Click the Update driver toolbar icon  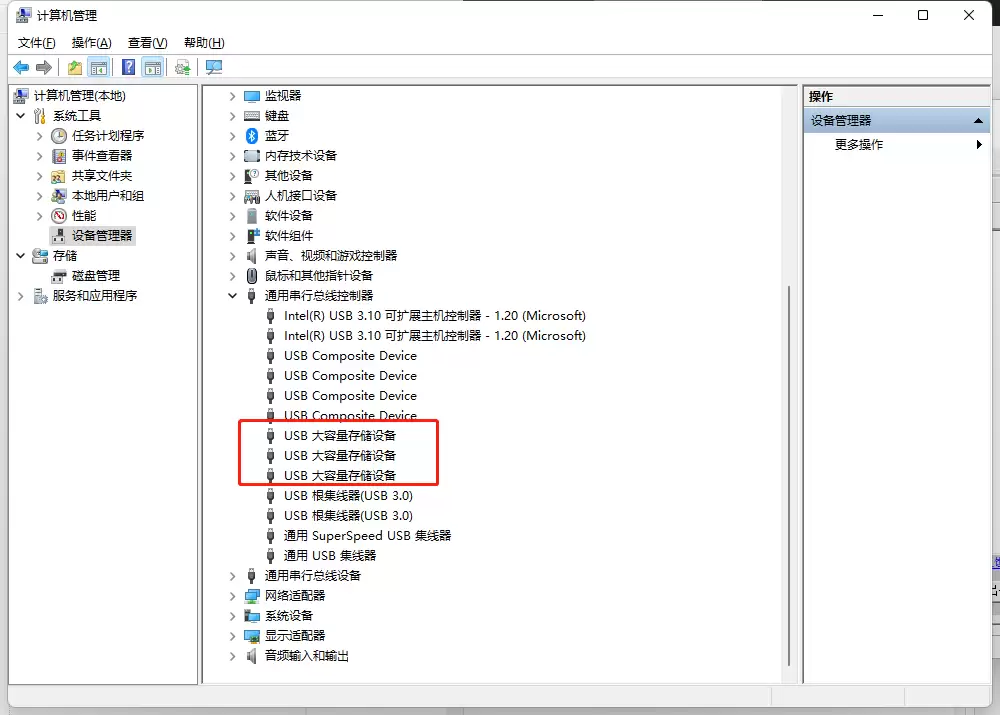182,67
